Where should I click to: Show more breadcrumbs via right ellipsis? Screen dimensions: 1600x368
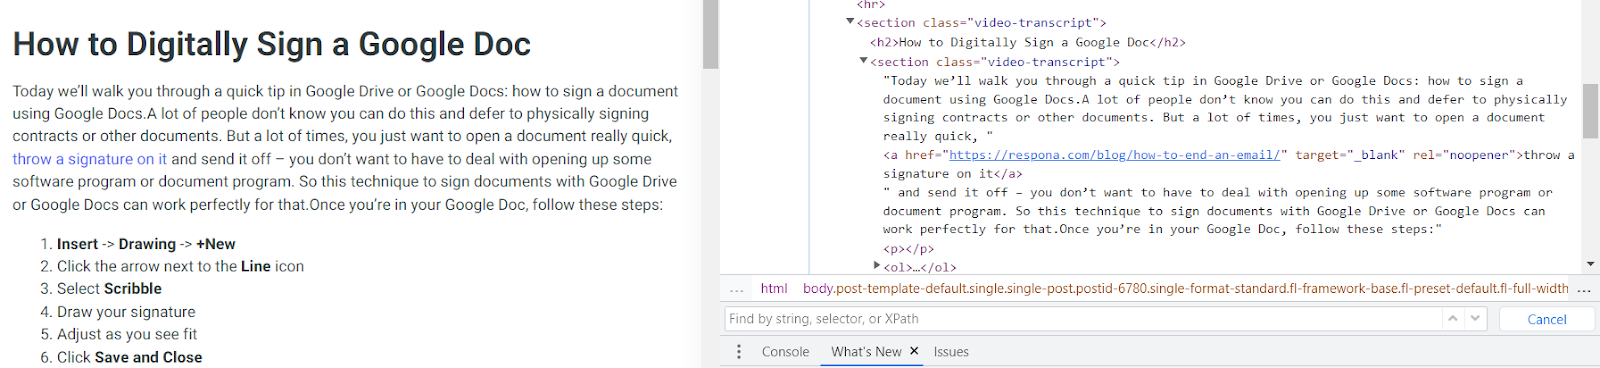(1584, 289)
